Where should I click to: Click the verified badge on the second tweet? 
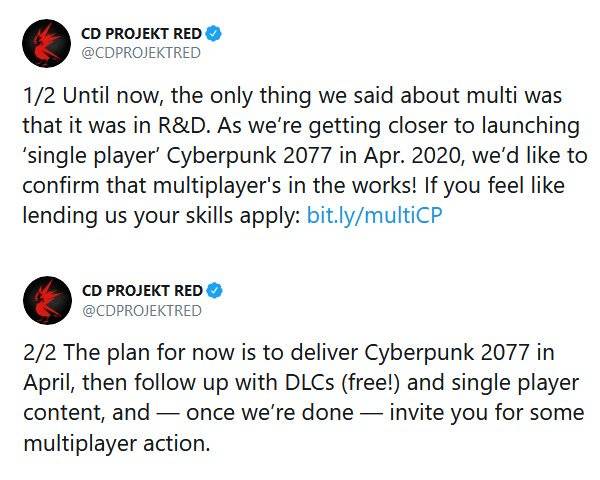tap(213, 291)
